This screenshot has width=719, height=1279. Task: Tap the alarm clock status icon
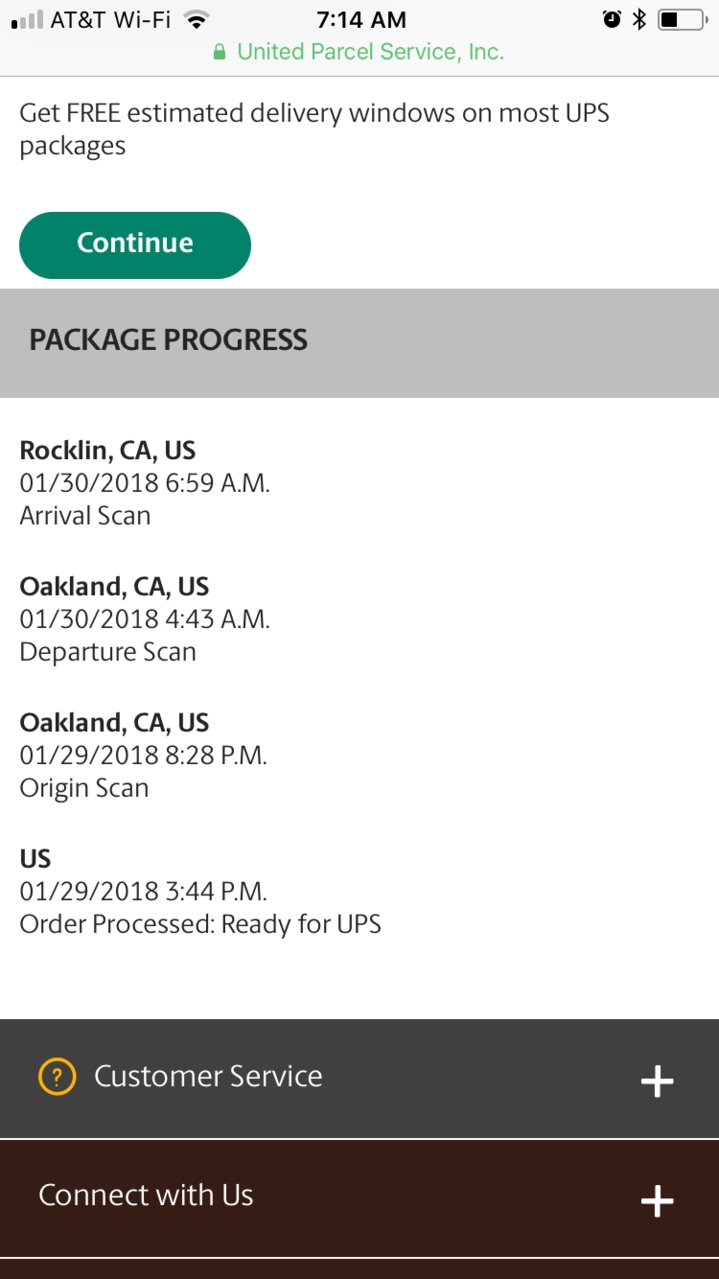(x=612, y=20)
